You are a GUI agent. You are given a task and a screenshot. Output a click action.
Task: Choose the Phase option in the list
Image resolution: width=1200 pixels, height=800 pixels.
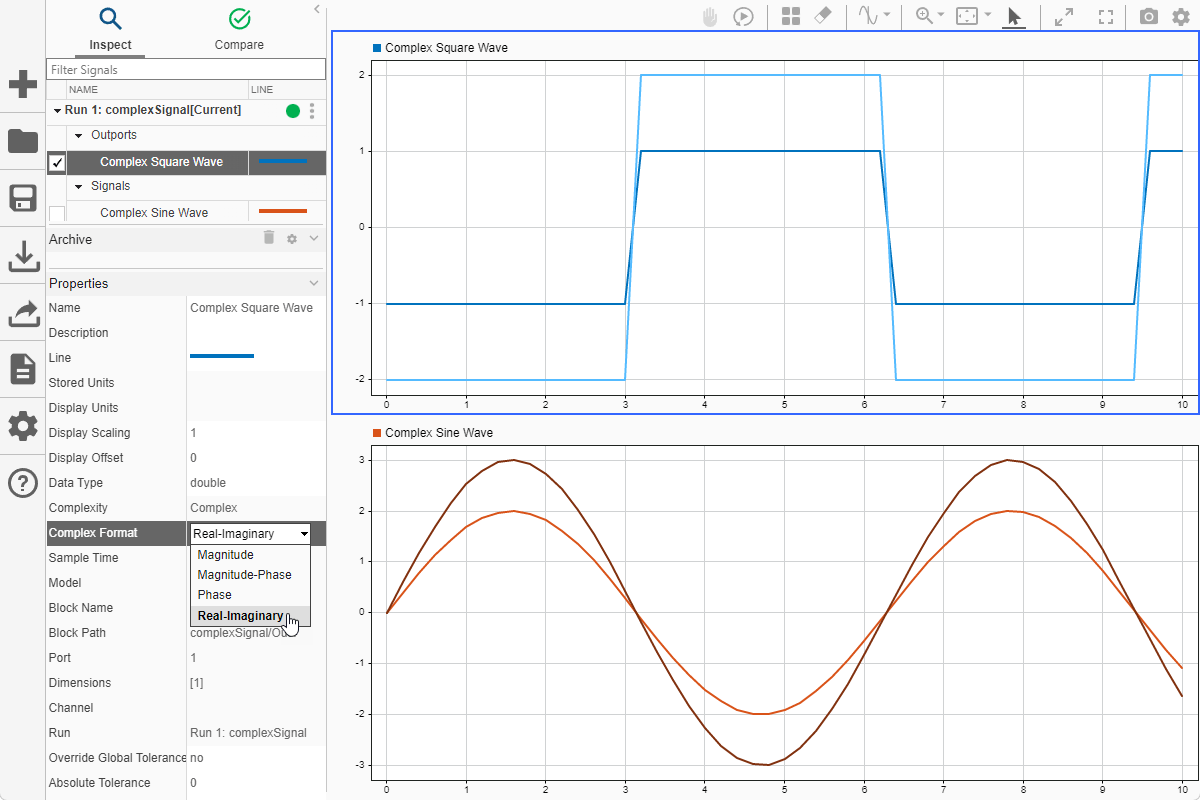(x=215, y=595)
